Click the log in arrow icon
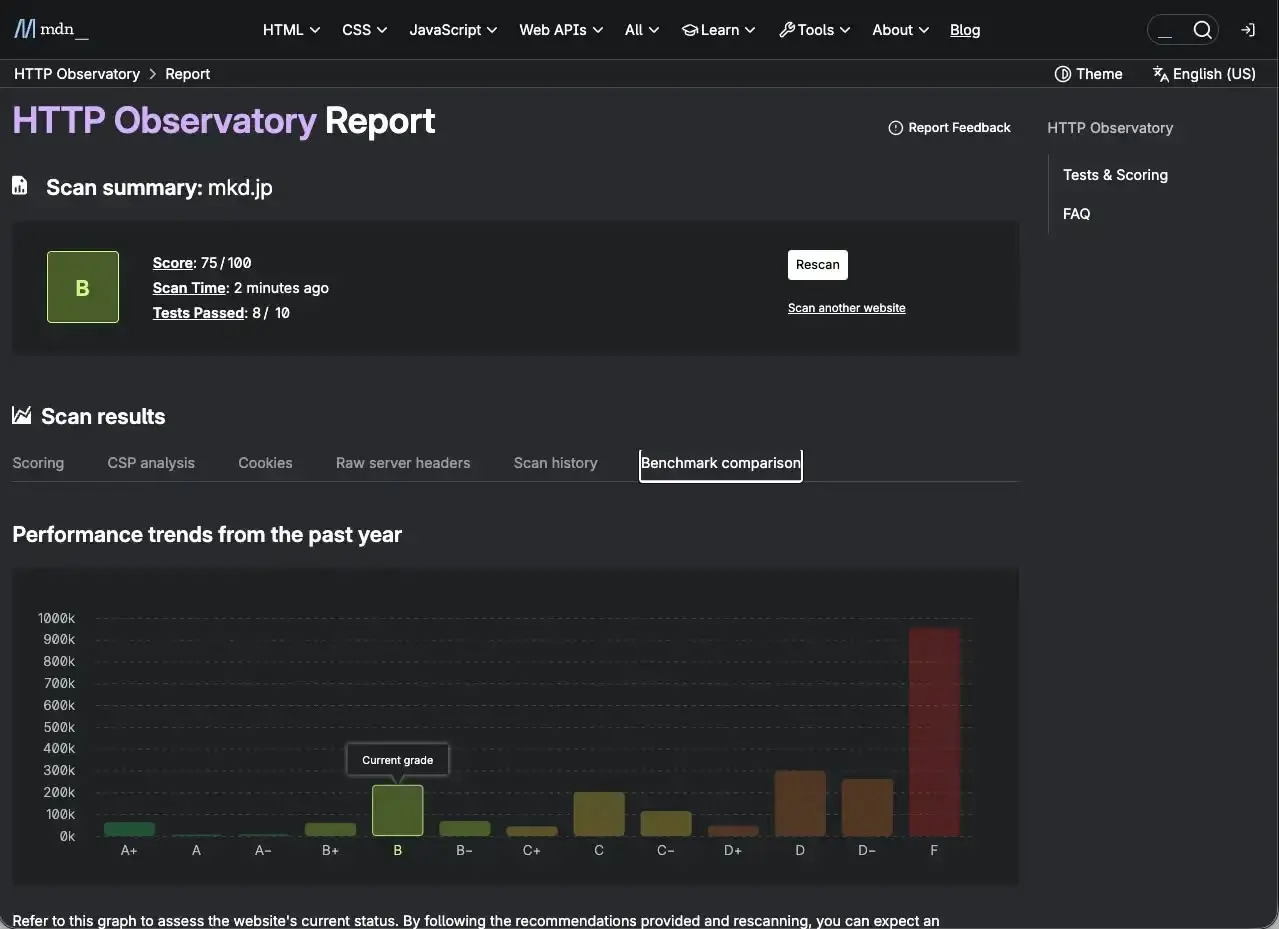The height and width of the screenshot is (929, 1279). 1248,30
